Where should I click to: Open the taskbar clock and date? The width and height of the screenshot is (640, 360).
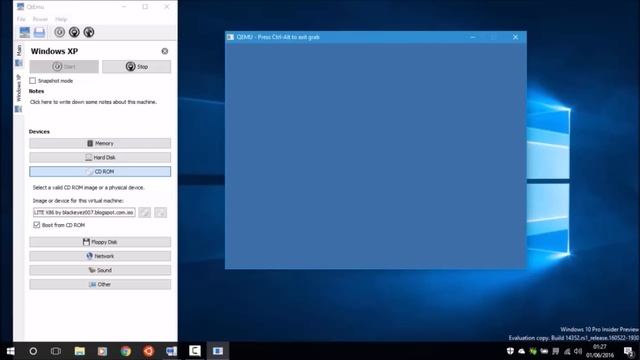point(600,351)
